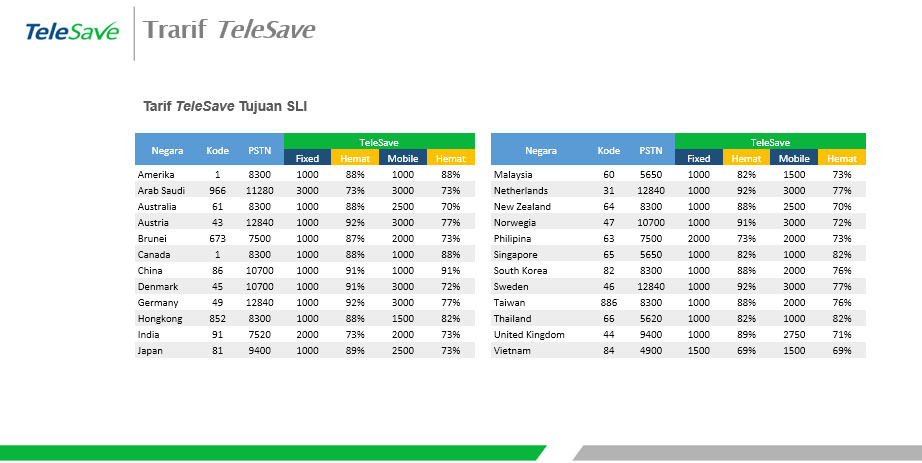Screen dimensions: 922x463
Task: Click the Denmark row name
Action: coord(158,287)
